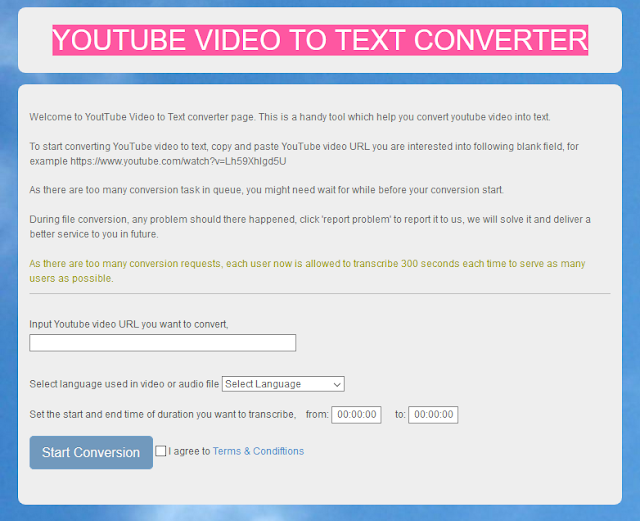Click the 'from' start time field
Screen dimensions: 640x521
[x=356, y=414]
